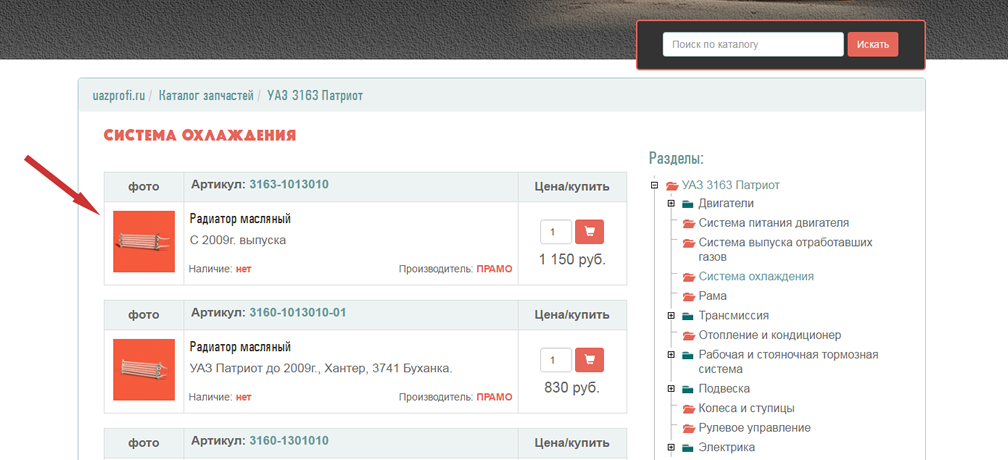The height and width of the screenshot is (460, 1008).
Task: Select Колеса и ступицы section
Action: point(746,408)
